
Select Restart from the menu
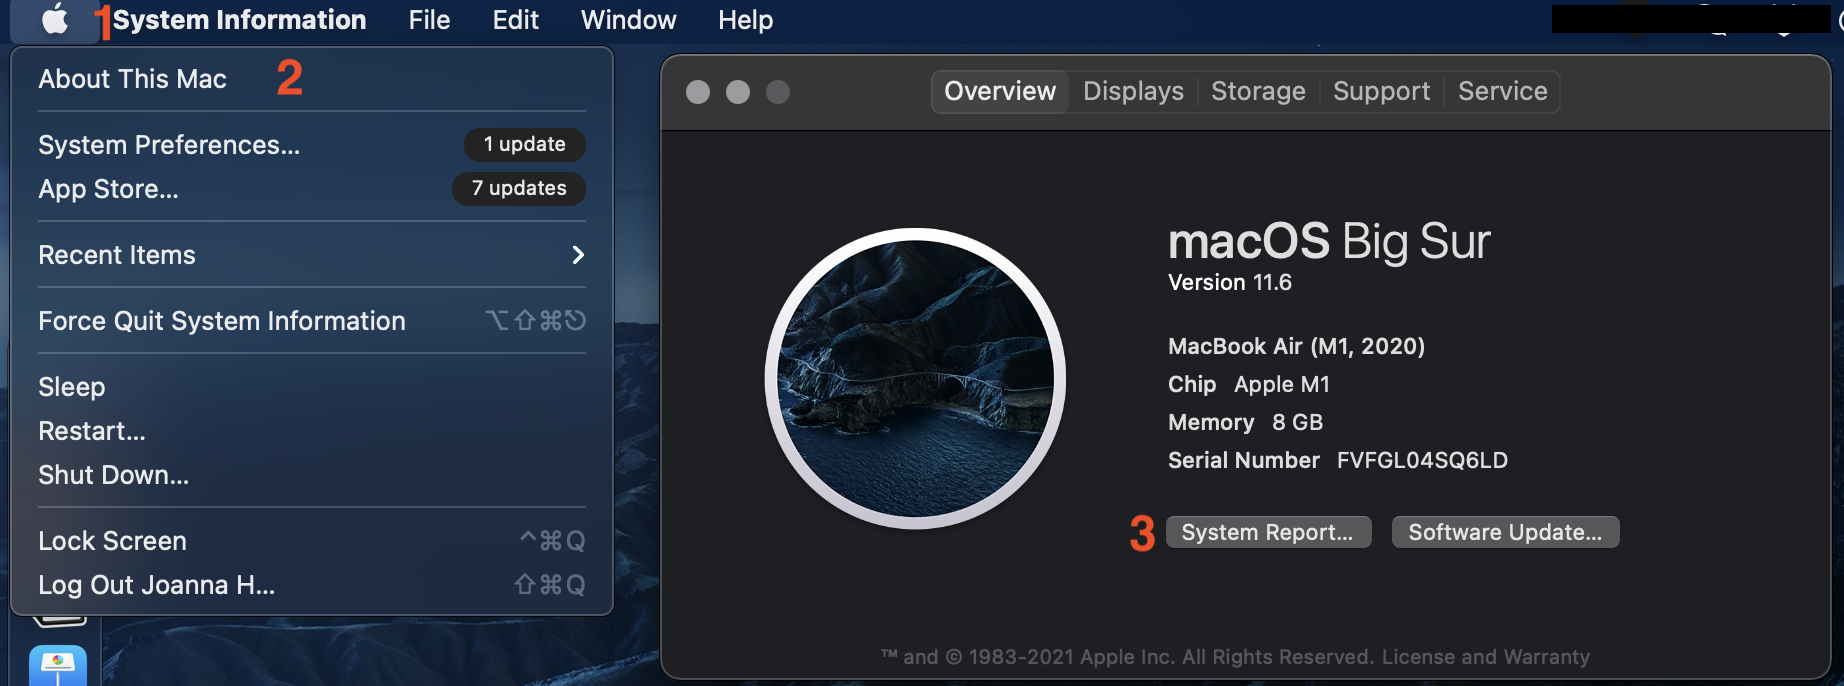pyautogui.click(x=92, y=431)
